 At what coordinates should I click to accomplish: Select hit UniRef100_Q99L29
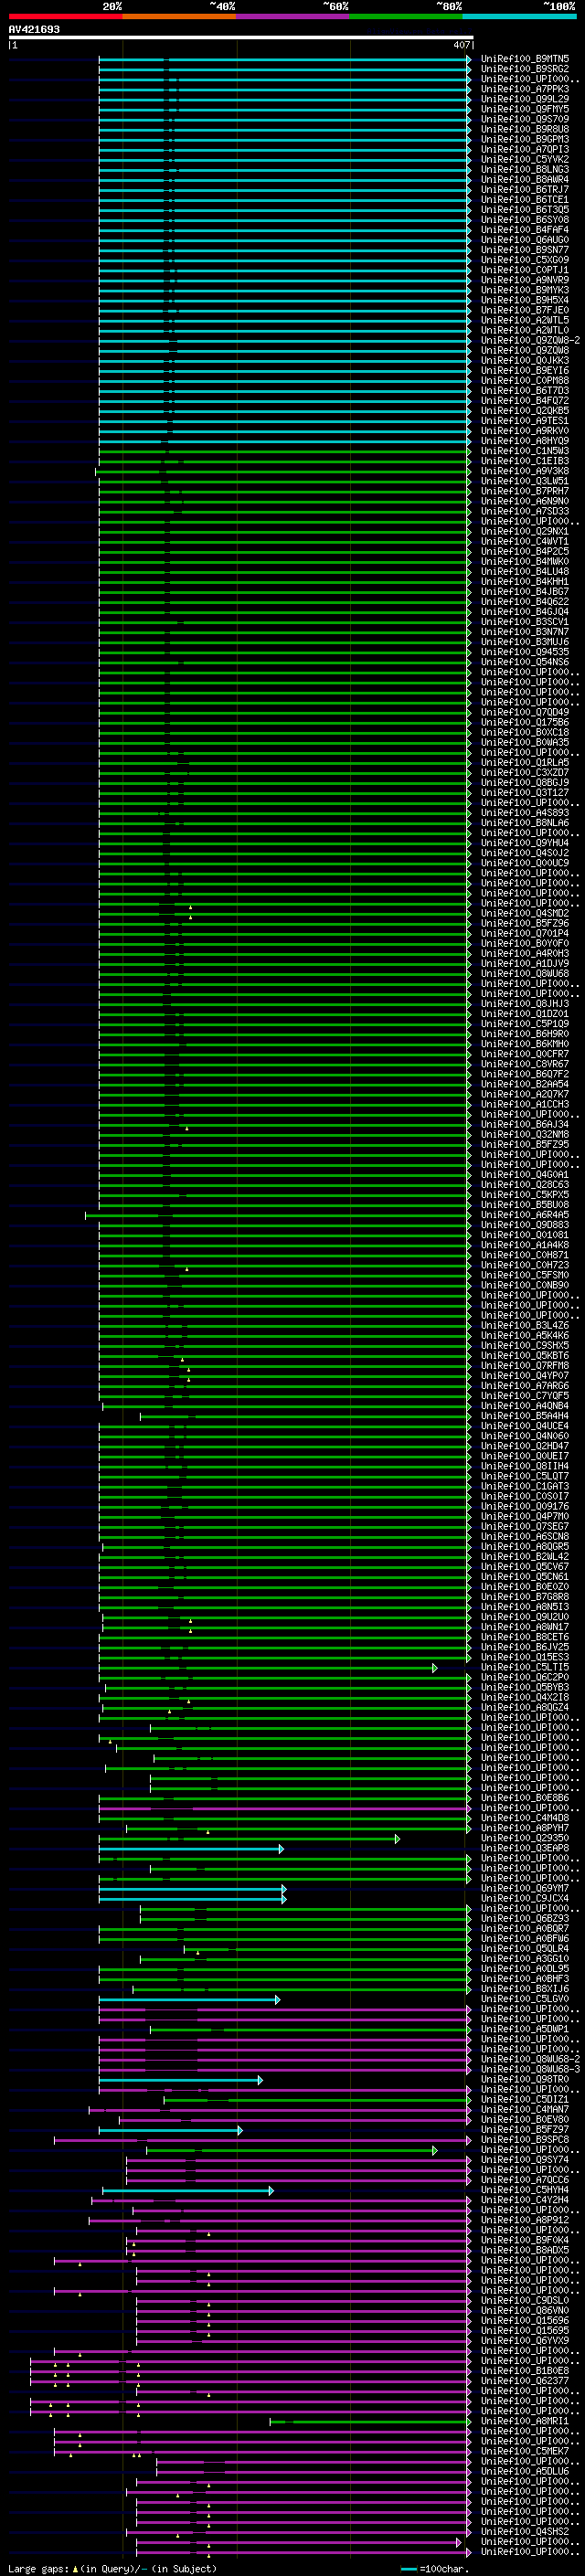pos(525,99)
